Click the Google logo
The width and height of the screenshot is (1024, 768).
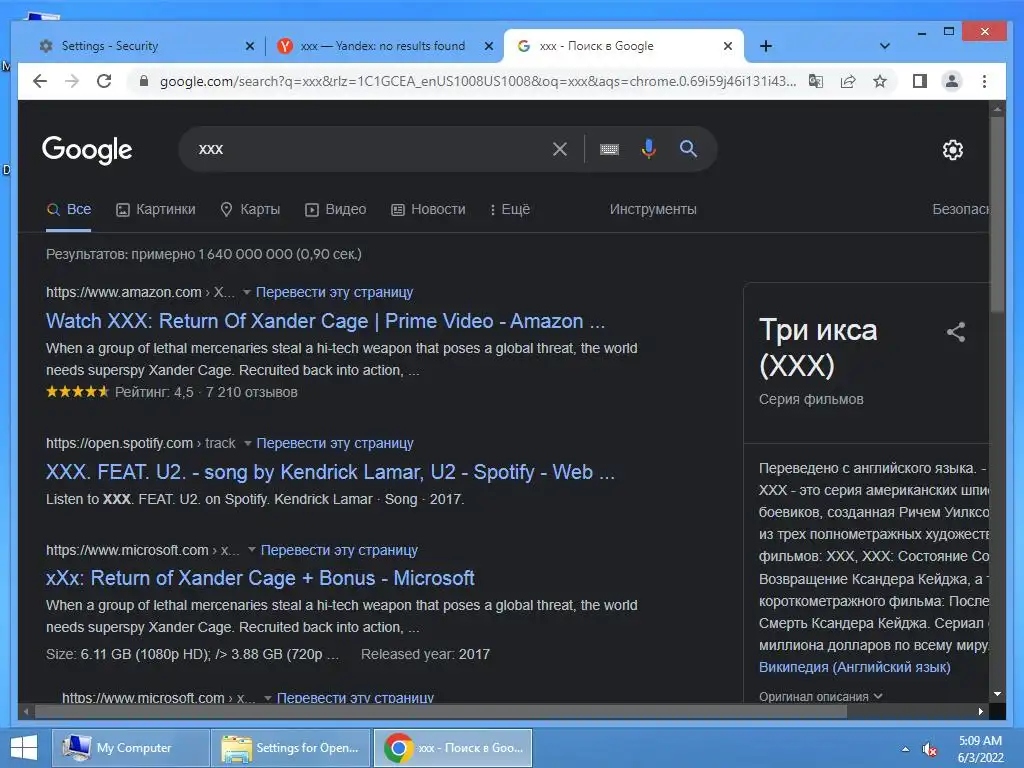pos(87,150)
